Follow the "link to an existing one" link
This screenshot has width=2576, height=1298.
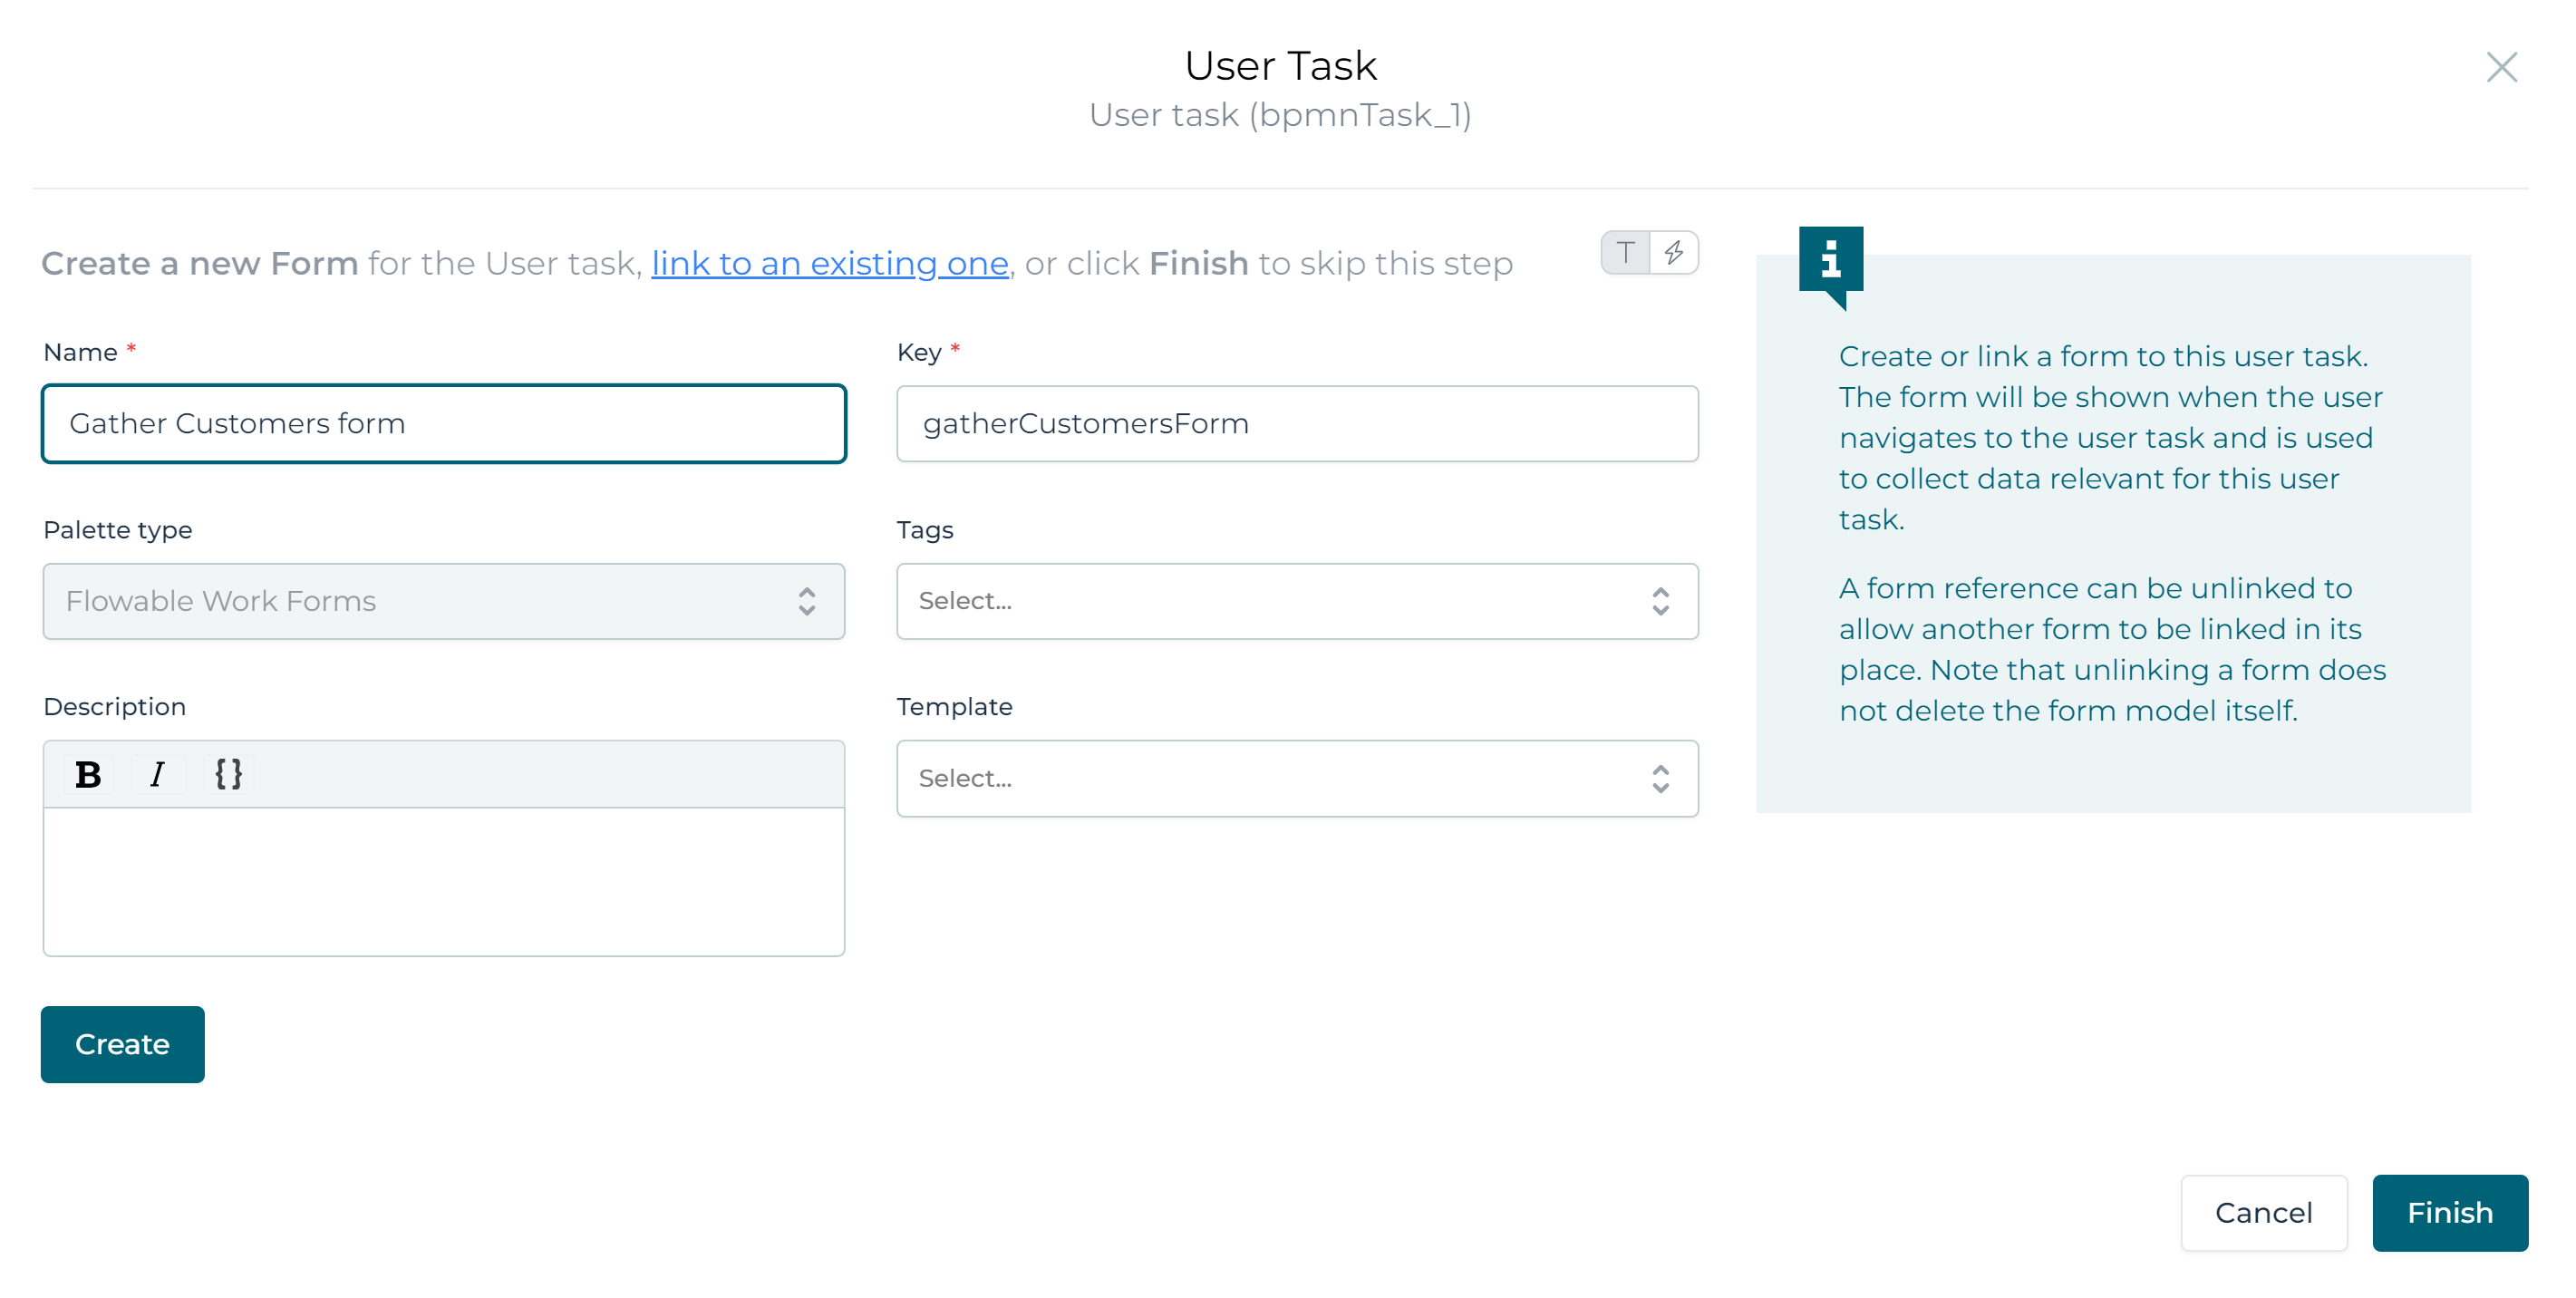(829, 263)
